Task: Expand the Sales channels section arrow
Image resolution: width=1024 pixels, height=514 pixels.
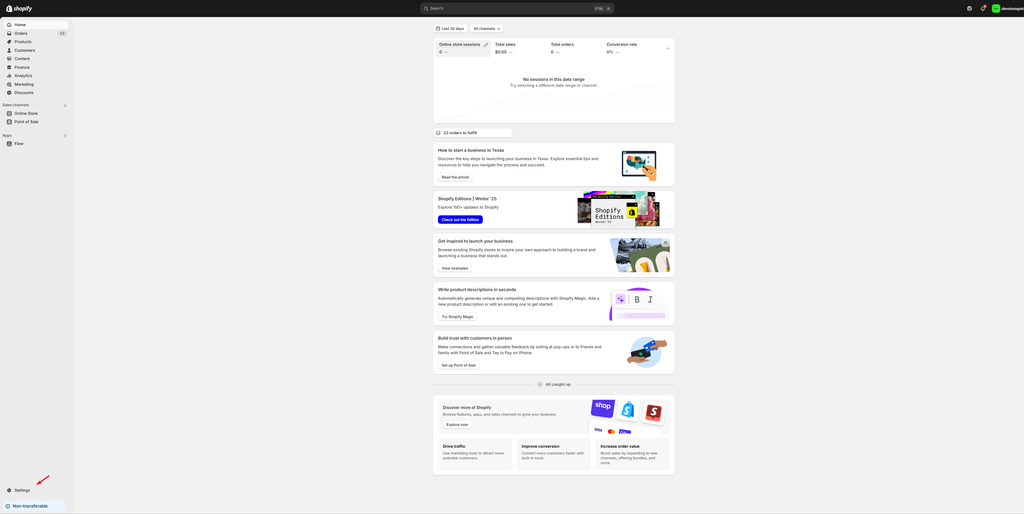Action: (x=65, y=105)
